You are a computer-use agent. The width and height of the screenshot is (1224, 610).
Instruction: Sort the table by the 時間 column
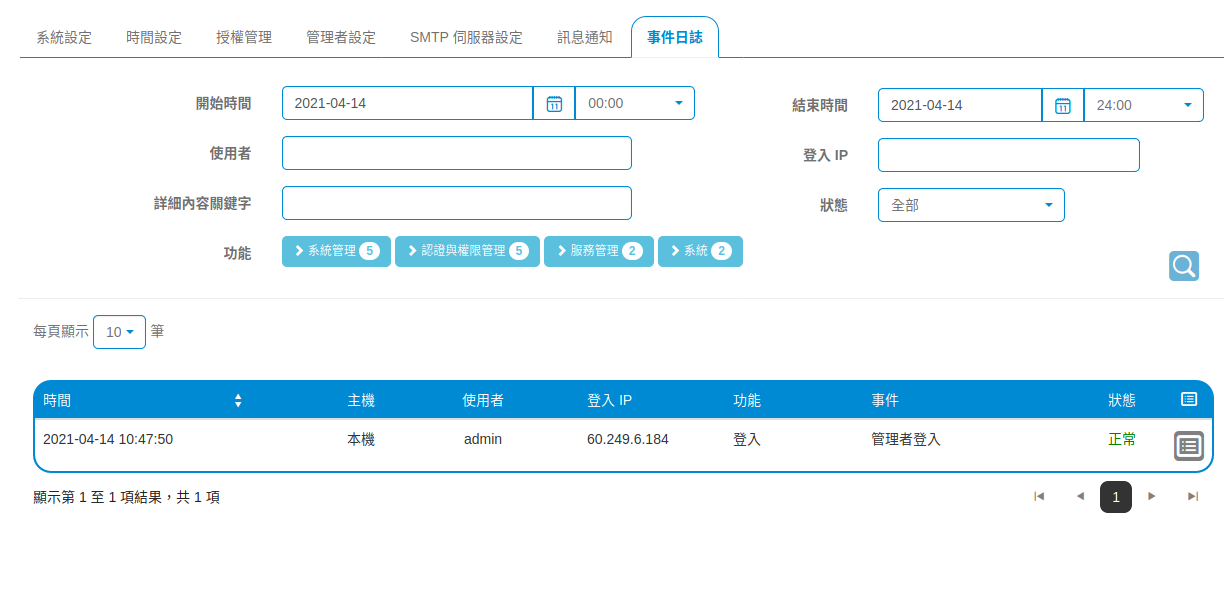tap(238, 401)
